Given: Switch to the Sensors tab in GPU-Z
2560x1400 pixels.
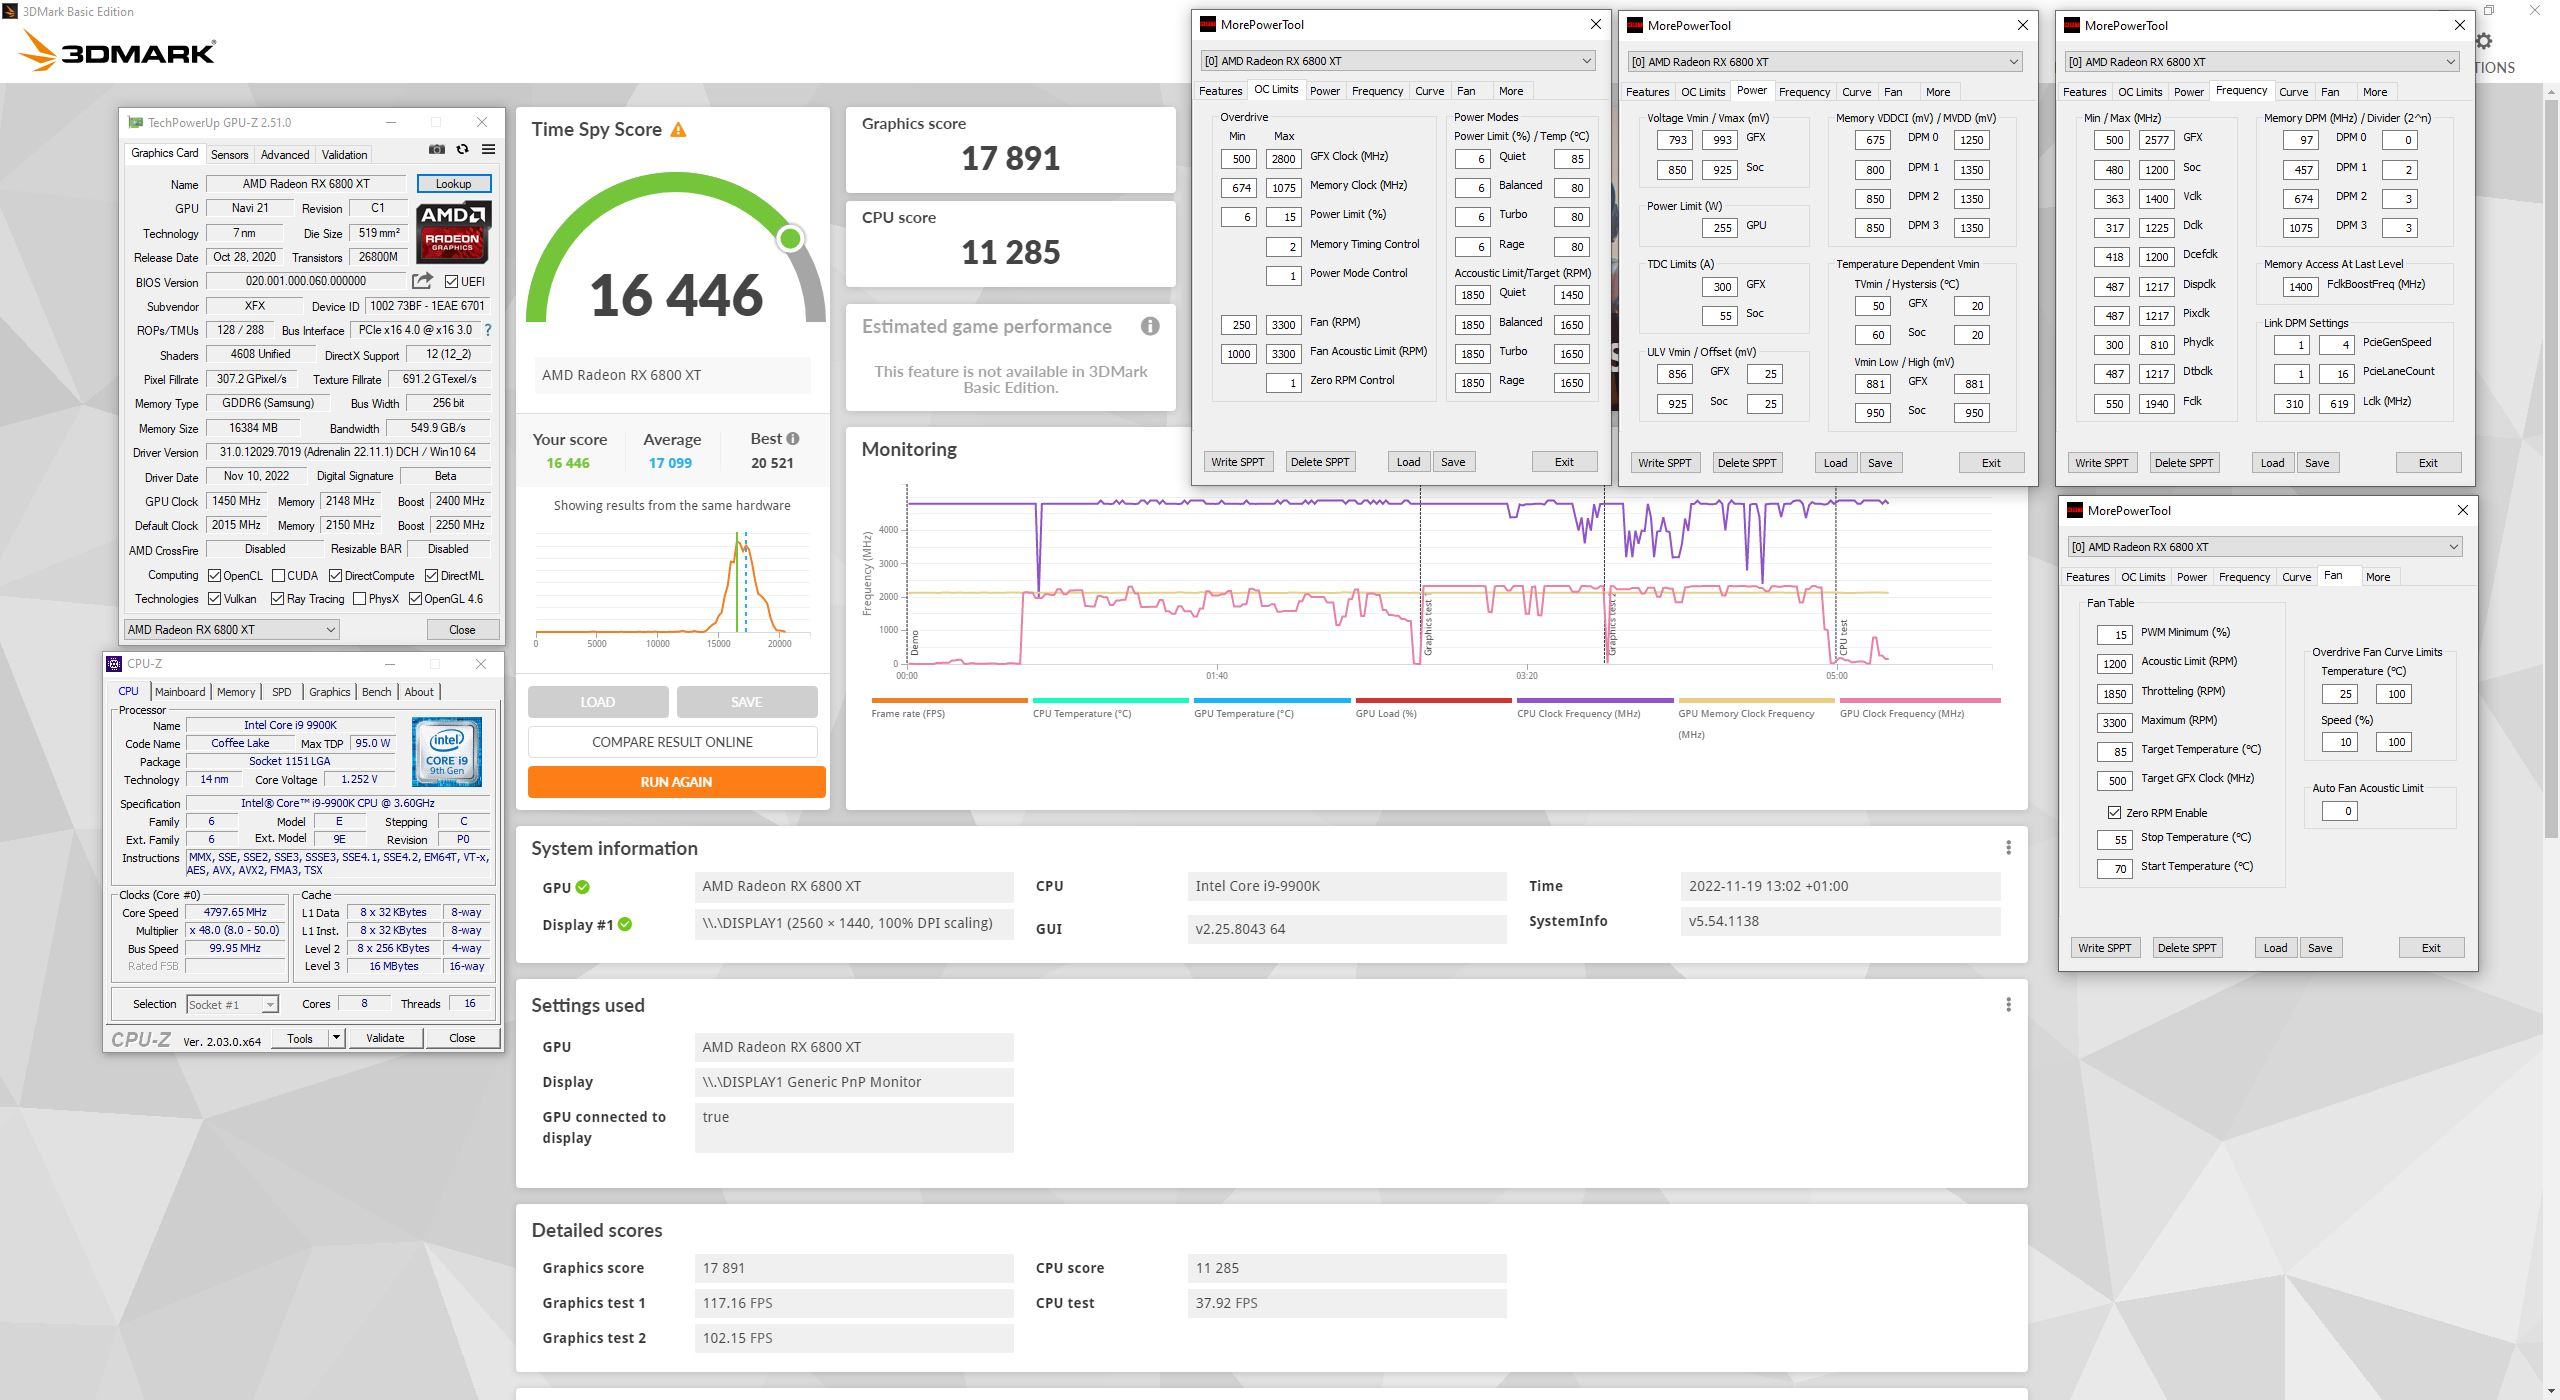Looking at the screenshot, I should (229, 155).
